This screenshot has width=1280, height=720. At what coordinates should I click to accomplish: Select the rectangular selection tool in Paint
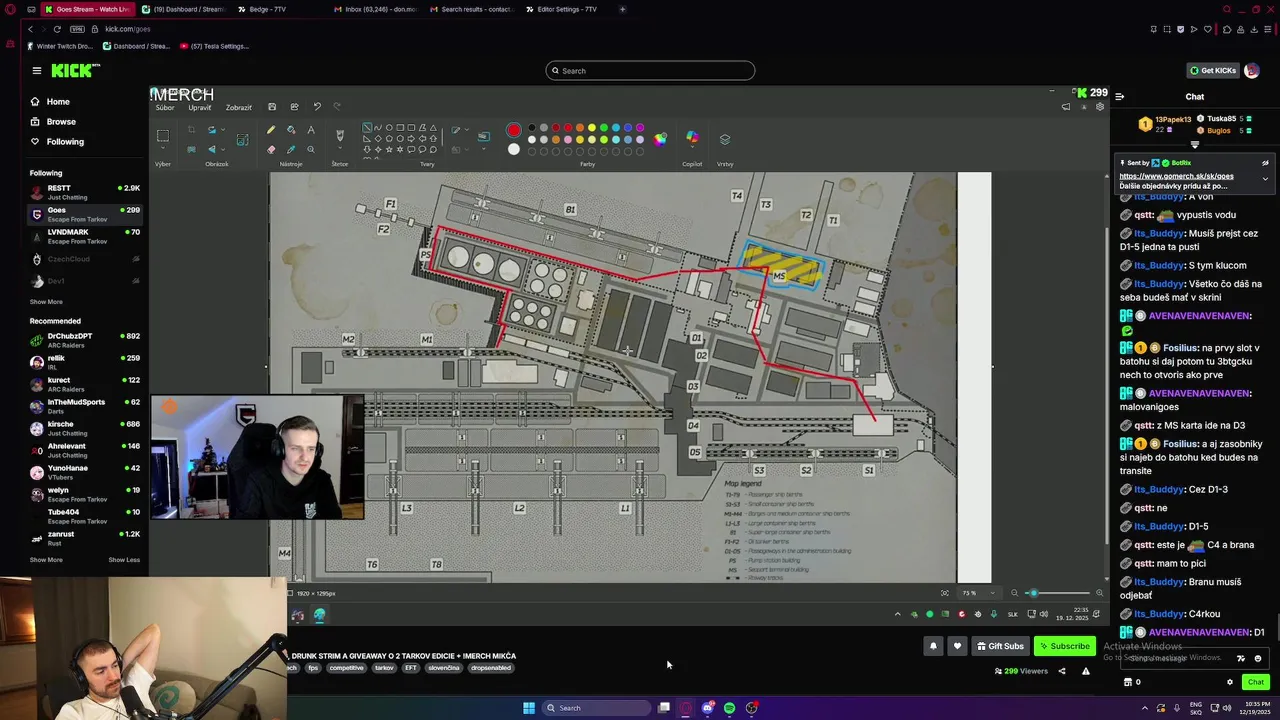pos(163,136)
